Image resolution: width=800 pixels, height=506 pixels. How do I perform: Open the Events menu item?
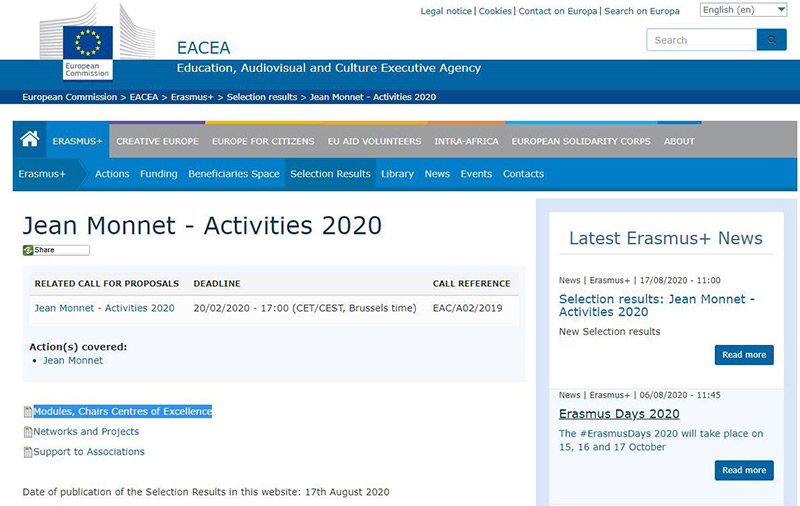[x=477, y=174]
